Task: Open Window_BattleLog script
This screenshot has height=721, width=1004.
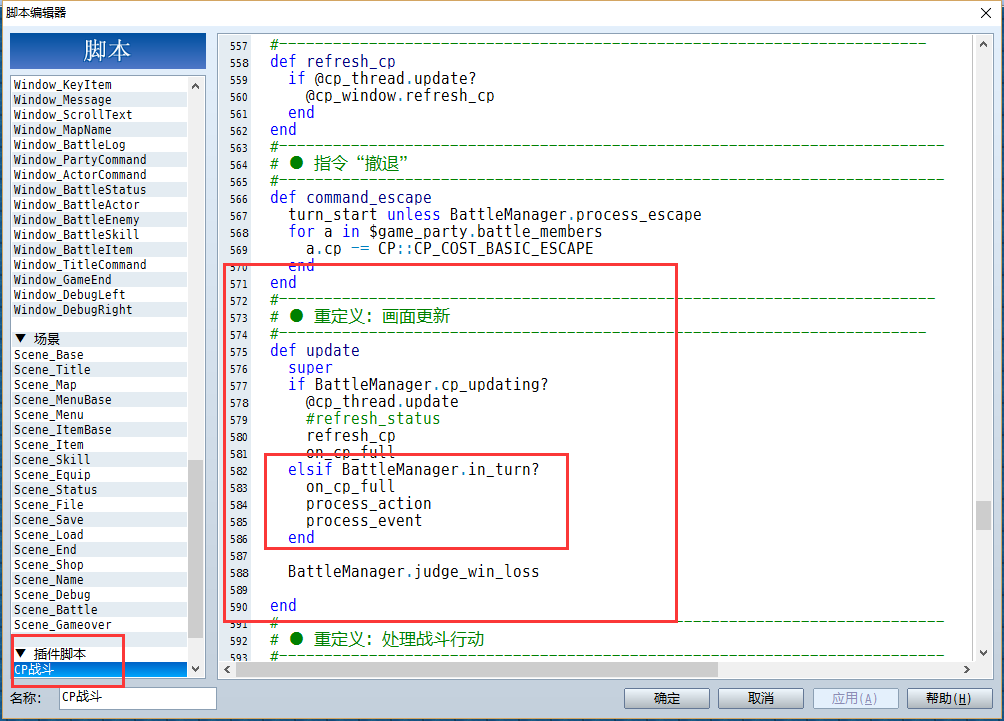Action: pyautogui.click(x=100, y=145)
